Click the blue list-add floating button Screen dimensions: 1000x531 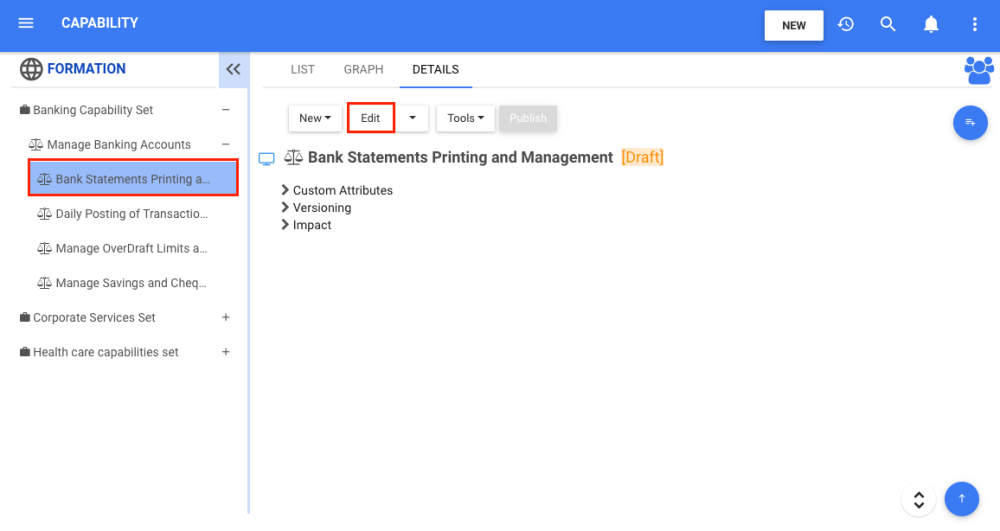pos(970,123)
